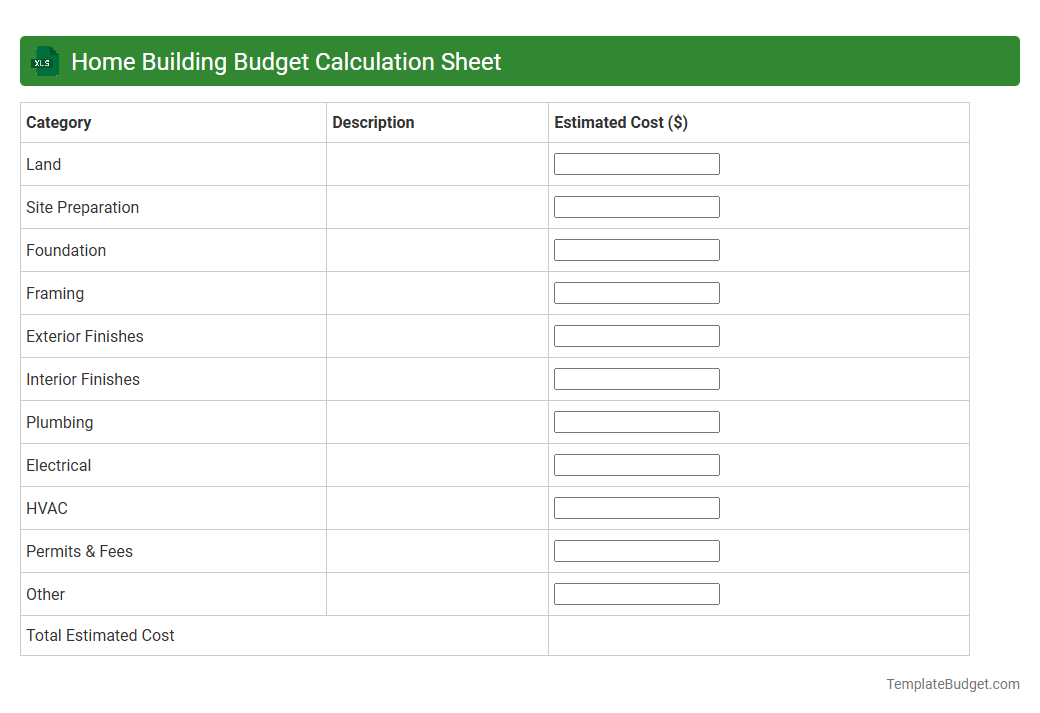Image resolution: width=1040 pixels, height=713 pixels.
Task: Open the TemplateBudget.com link
Action: pos(952,684)
